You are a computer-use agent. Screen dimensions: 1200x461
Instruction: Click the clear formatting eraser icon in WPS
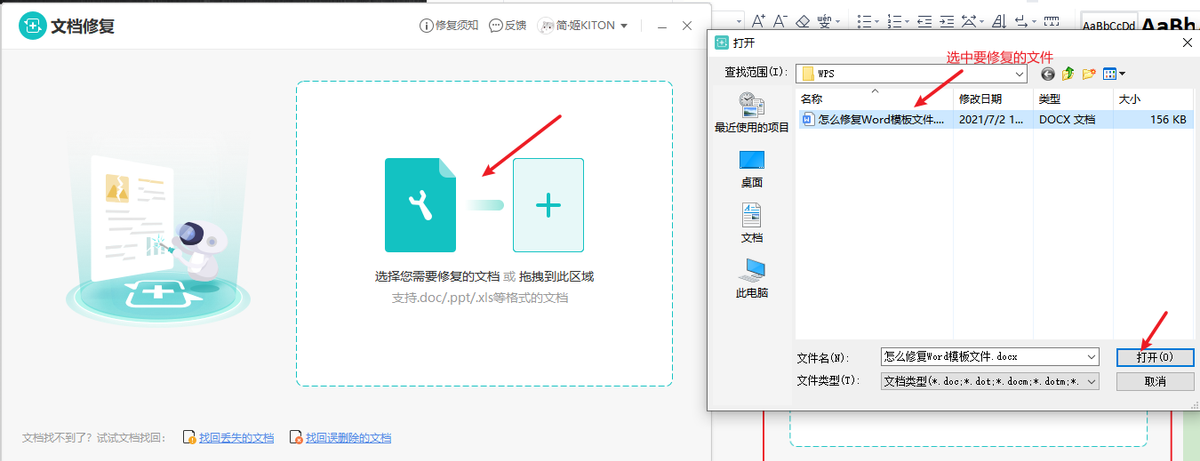[x=803, y=20]
